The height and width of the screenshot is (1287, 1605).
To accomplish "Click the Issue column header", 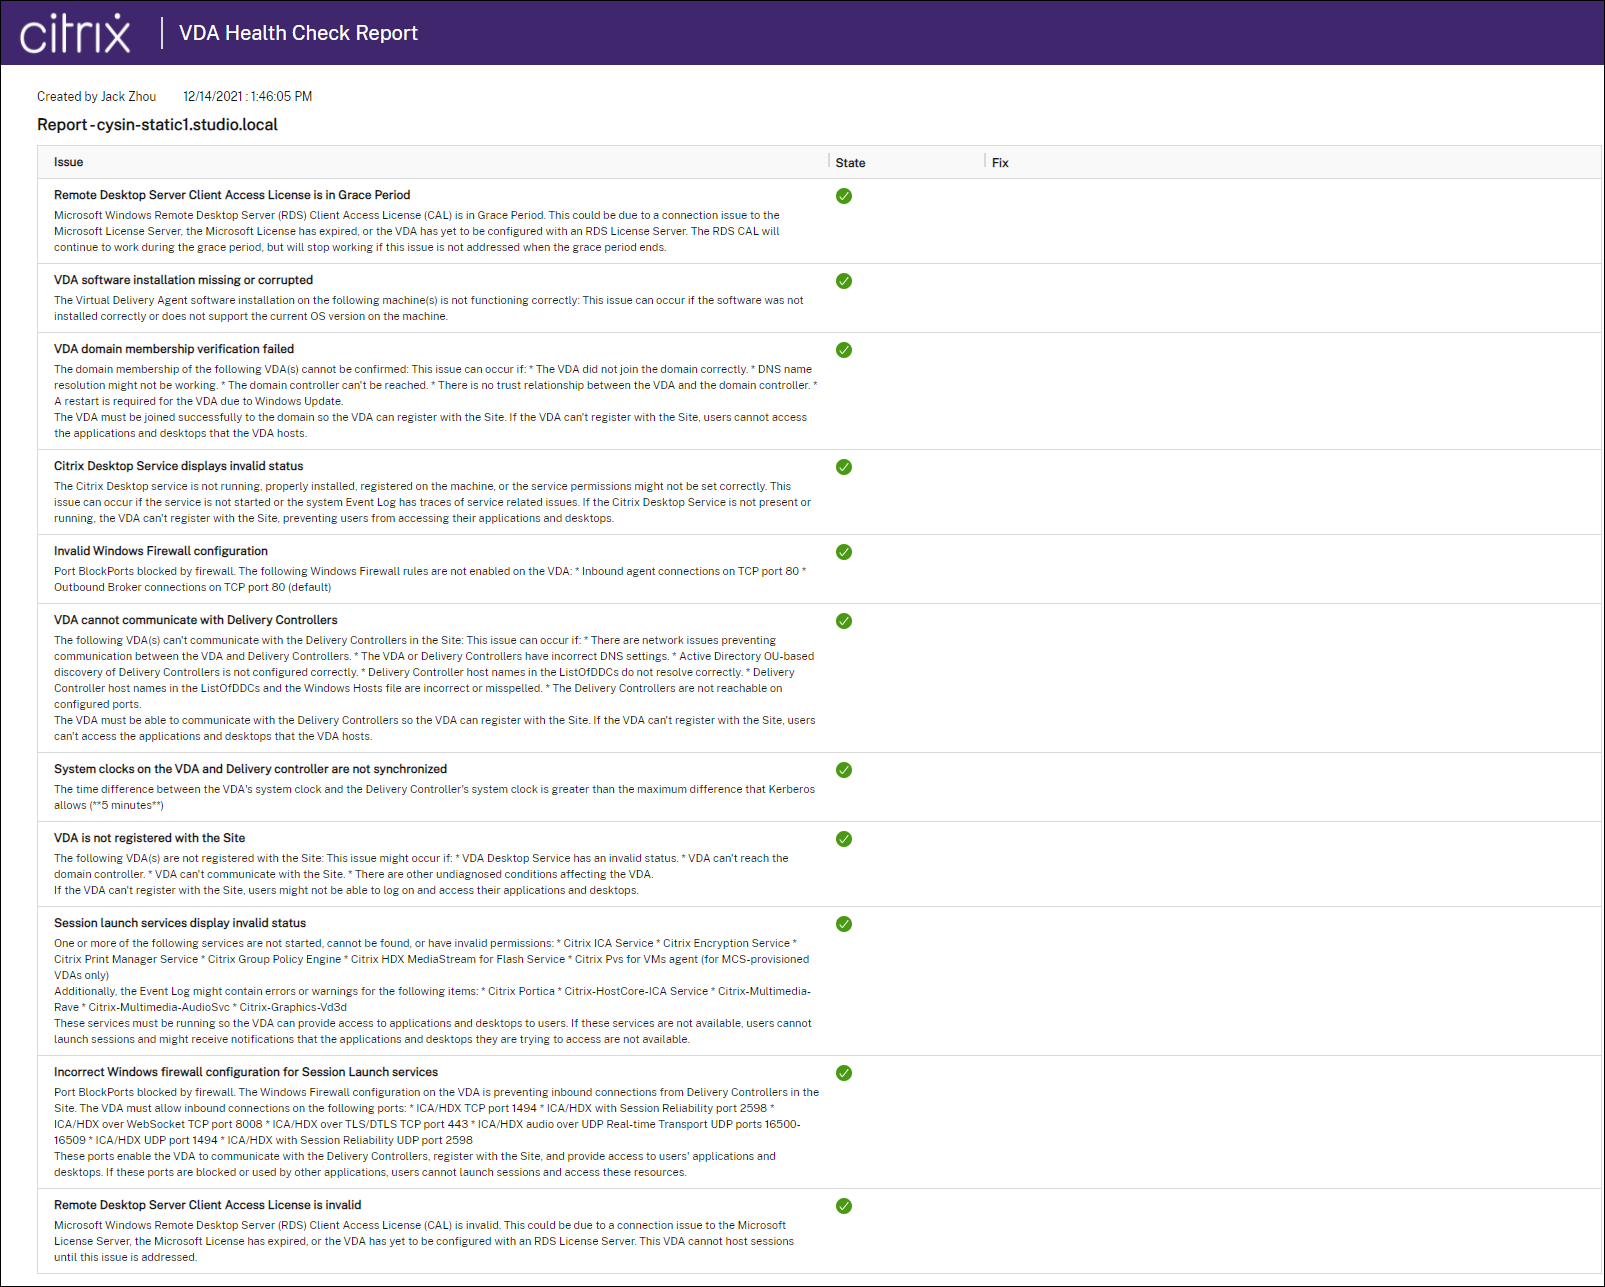I will click(69, 162).
